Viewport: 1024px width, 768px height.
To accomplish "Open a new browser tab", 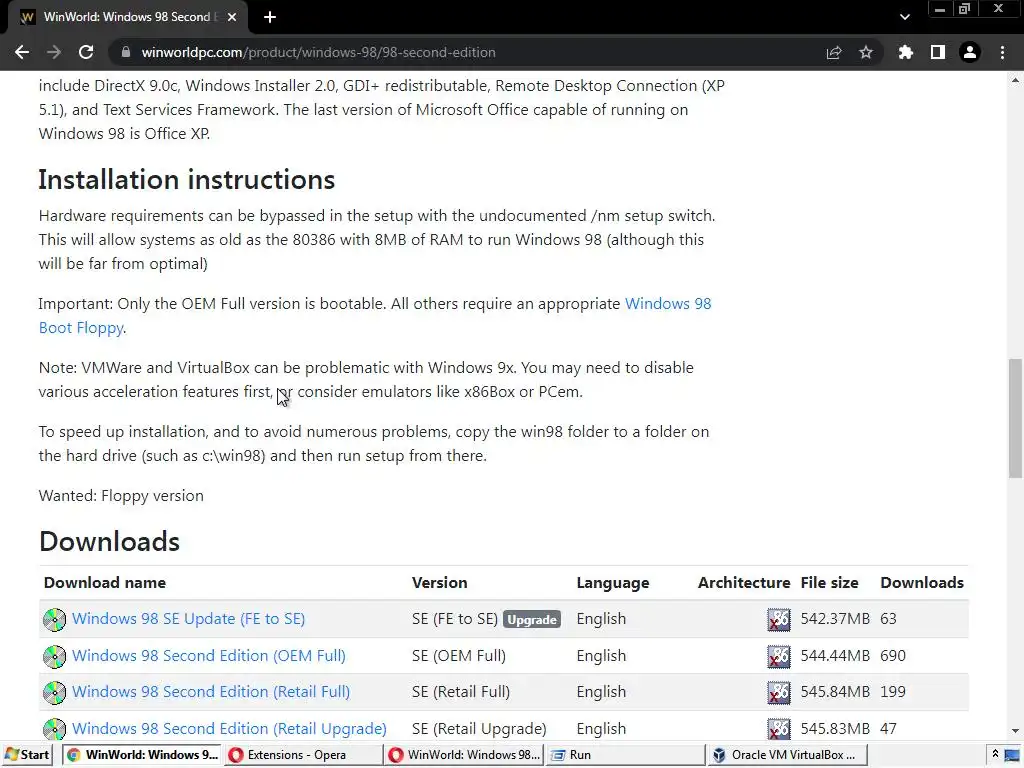I will click(270, 17).
